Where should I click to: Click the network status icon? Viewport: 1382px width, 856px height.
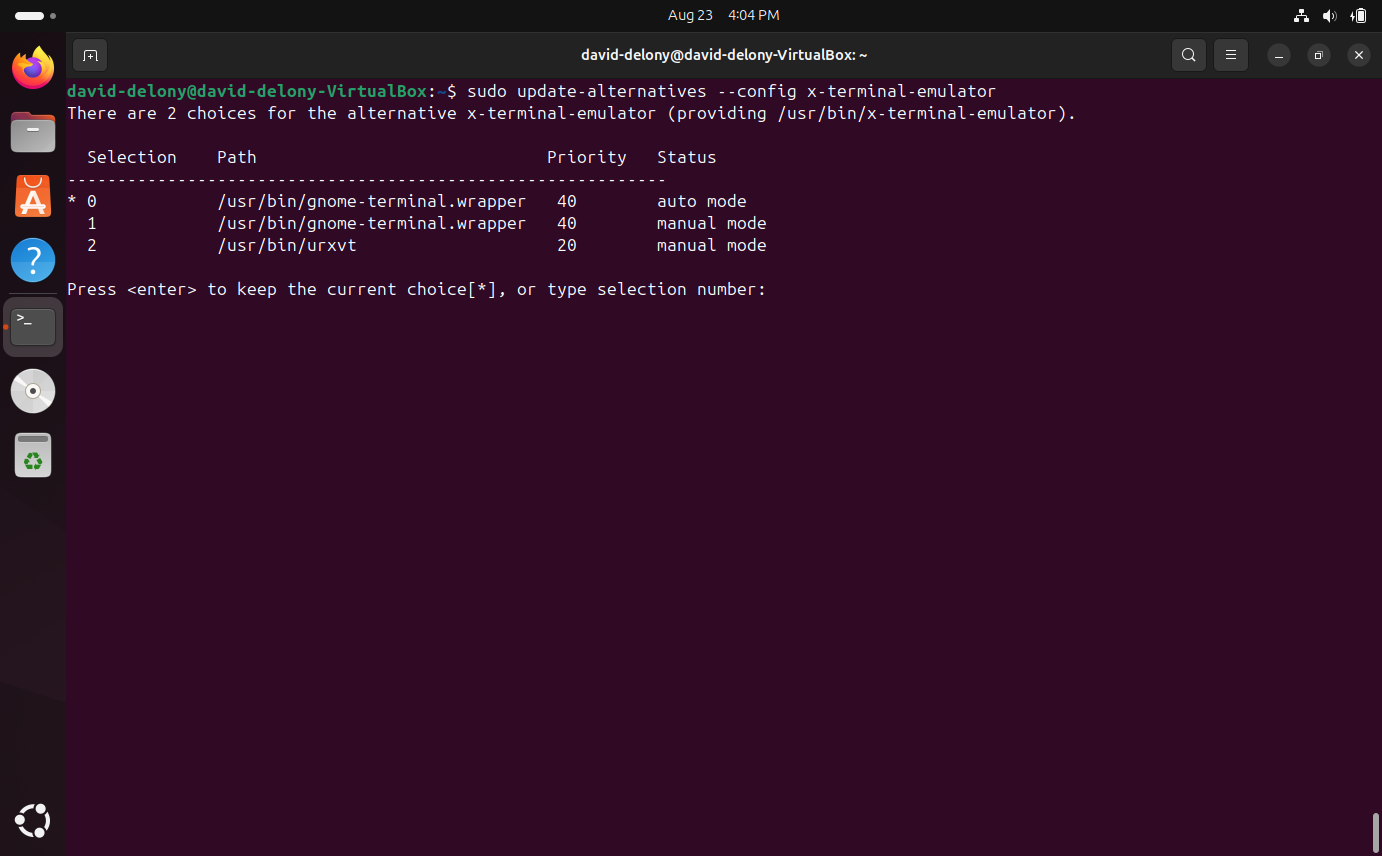pyautogui.click(x=1301, y=16)
